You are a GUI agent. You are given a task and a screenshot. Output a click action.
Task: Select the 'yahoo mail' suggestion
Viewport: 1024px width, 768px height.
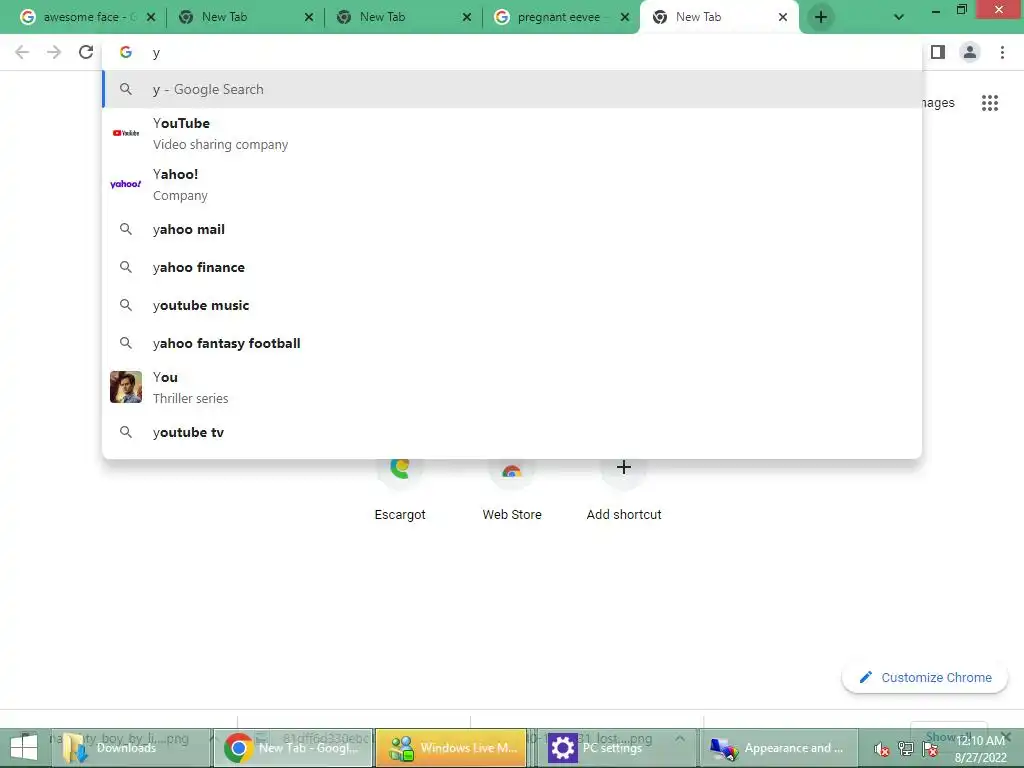click(512, 229)
